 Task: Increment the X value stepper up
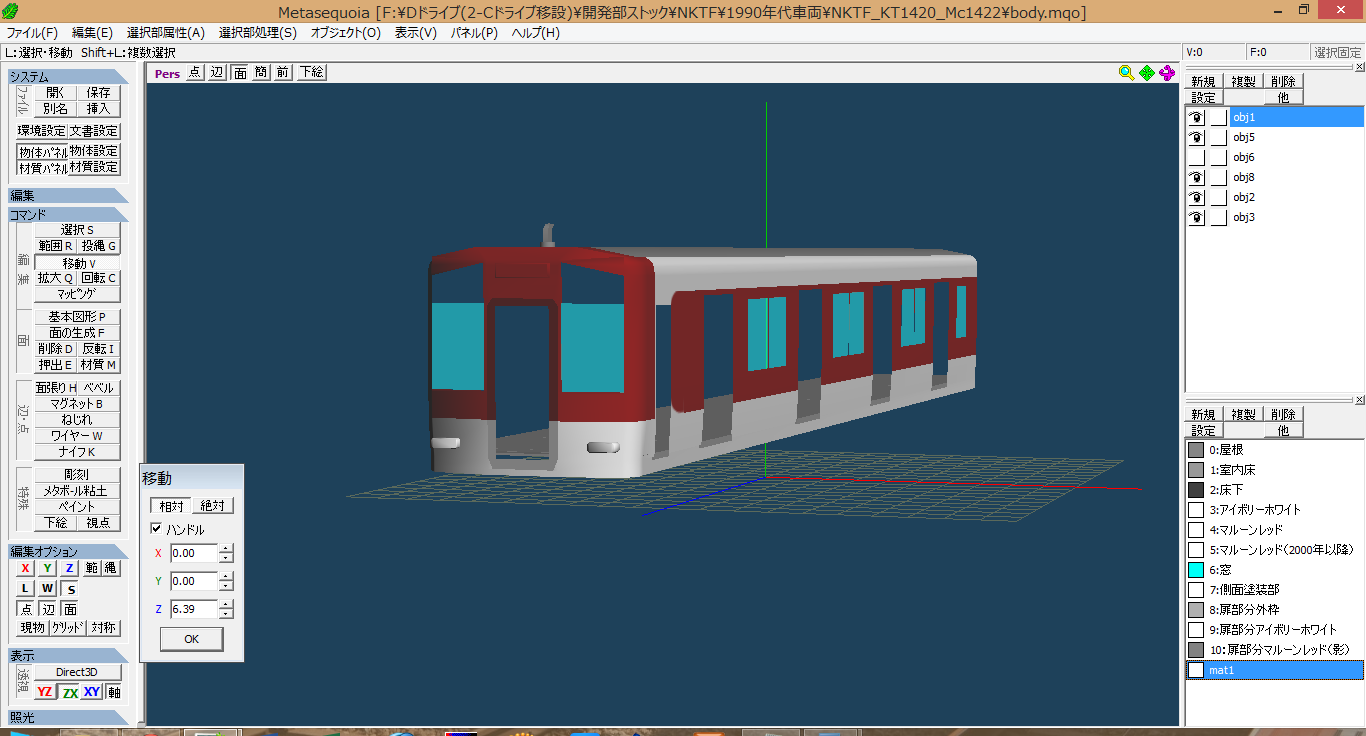[227, 548]
